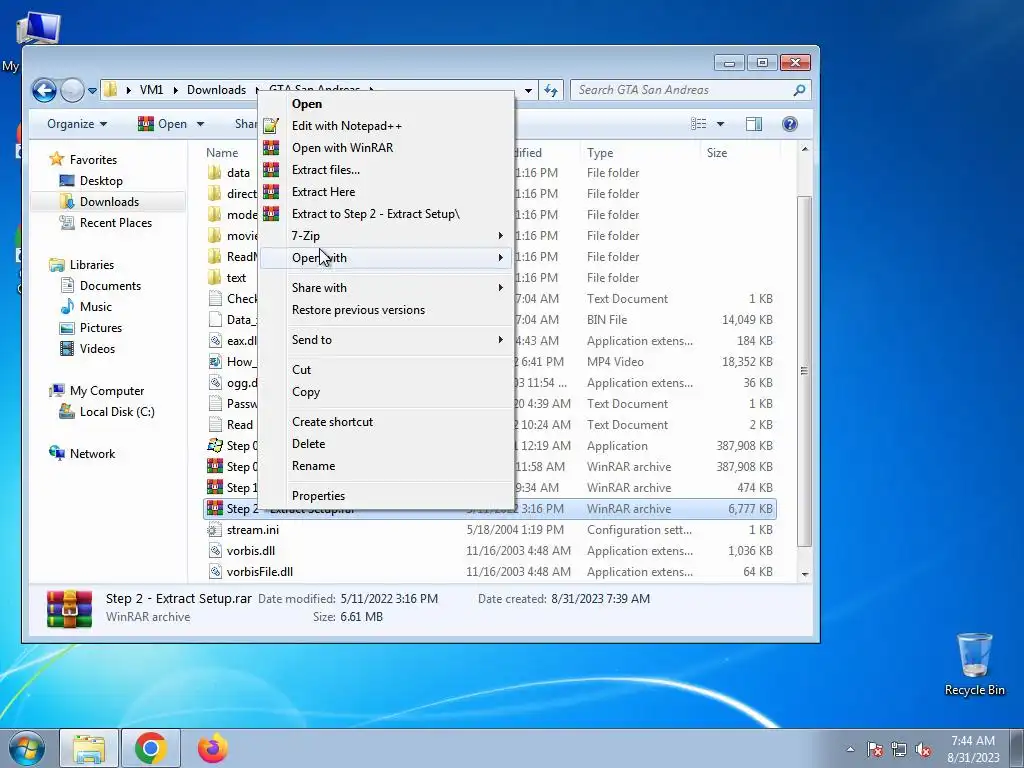Open Local Disk (C:)

click(x=107, y=412)
